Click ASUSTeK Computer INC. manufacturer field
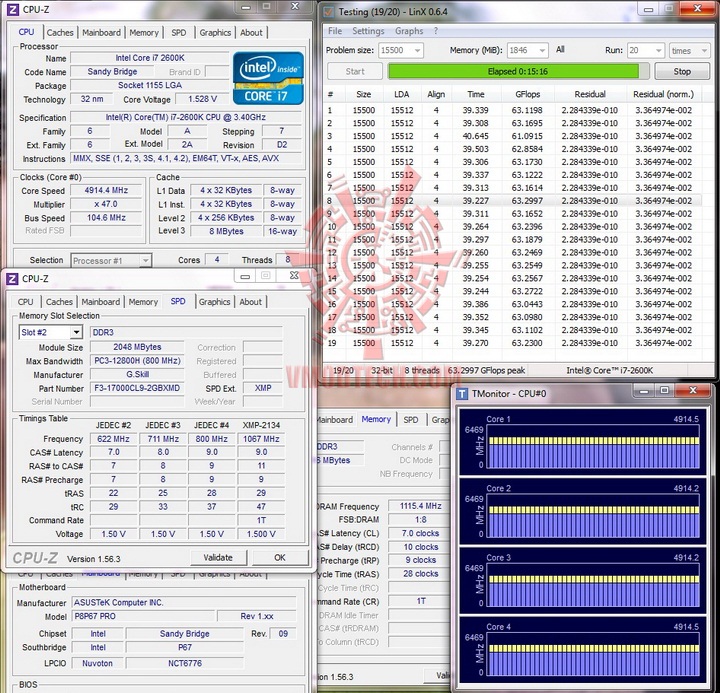This screenshot has width=720, height=693. pos(184,603)
